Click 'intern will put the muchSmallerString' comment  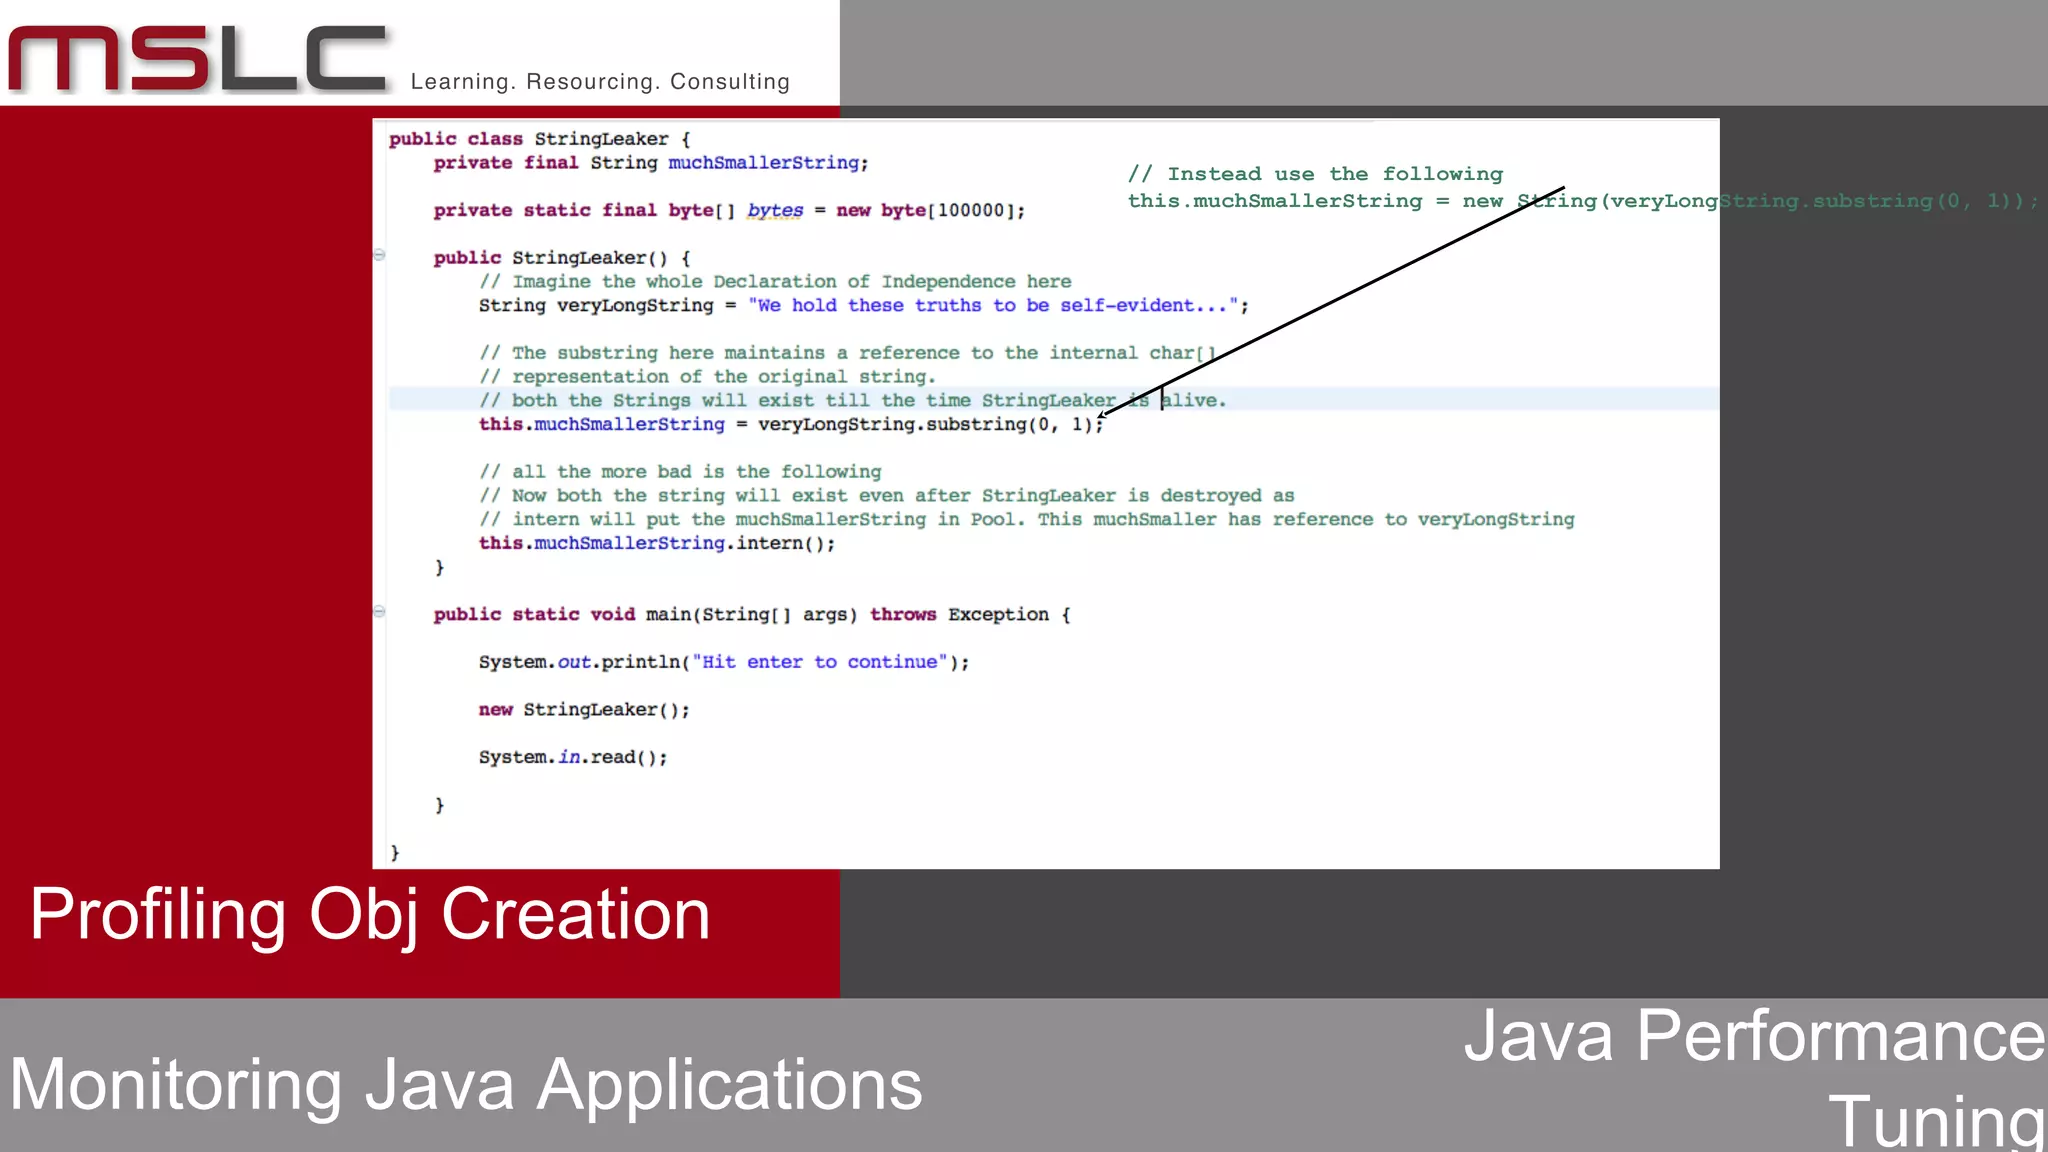(1026, 520)
